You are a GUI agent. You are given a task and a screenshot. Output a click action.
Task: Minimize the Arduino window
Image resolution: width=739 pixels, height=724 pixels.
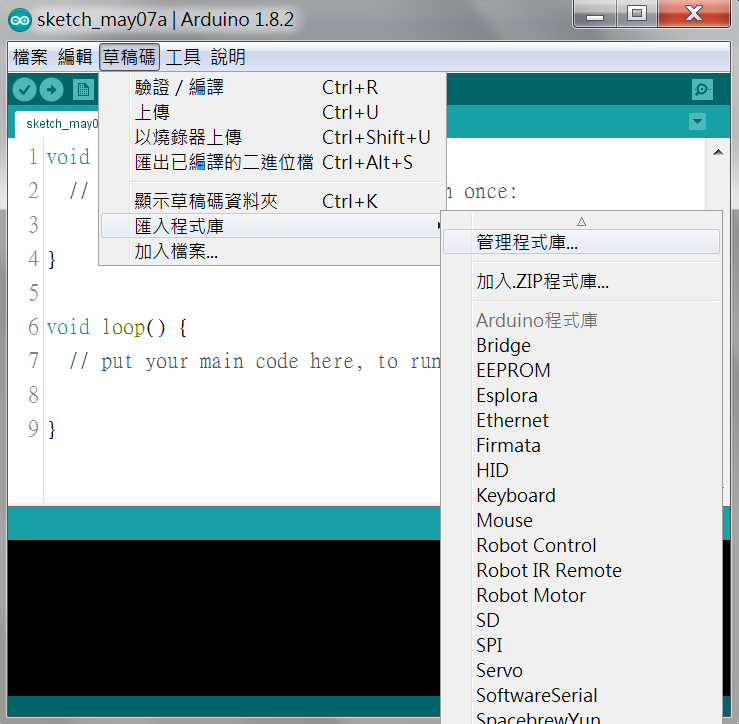(595, 14)
